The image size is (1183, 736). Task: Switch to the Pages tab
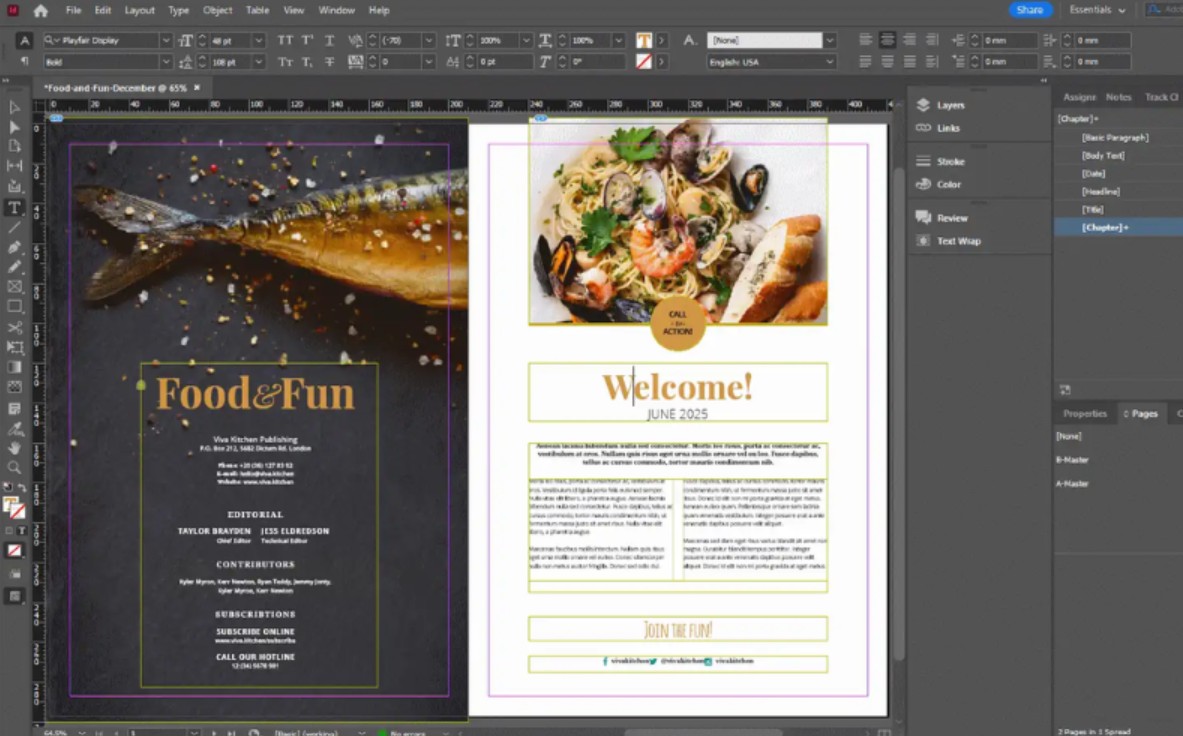click(1146, 413)
